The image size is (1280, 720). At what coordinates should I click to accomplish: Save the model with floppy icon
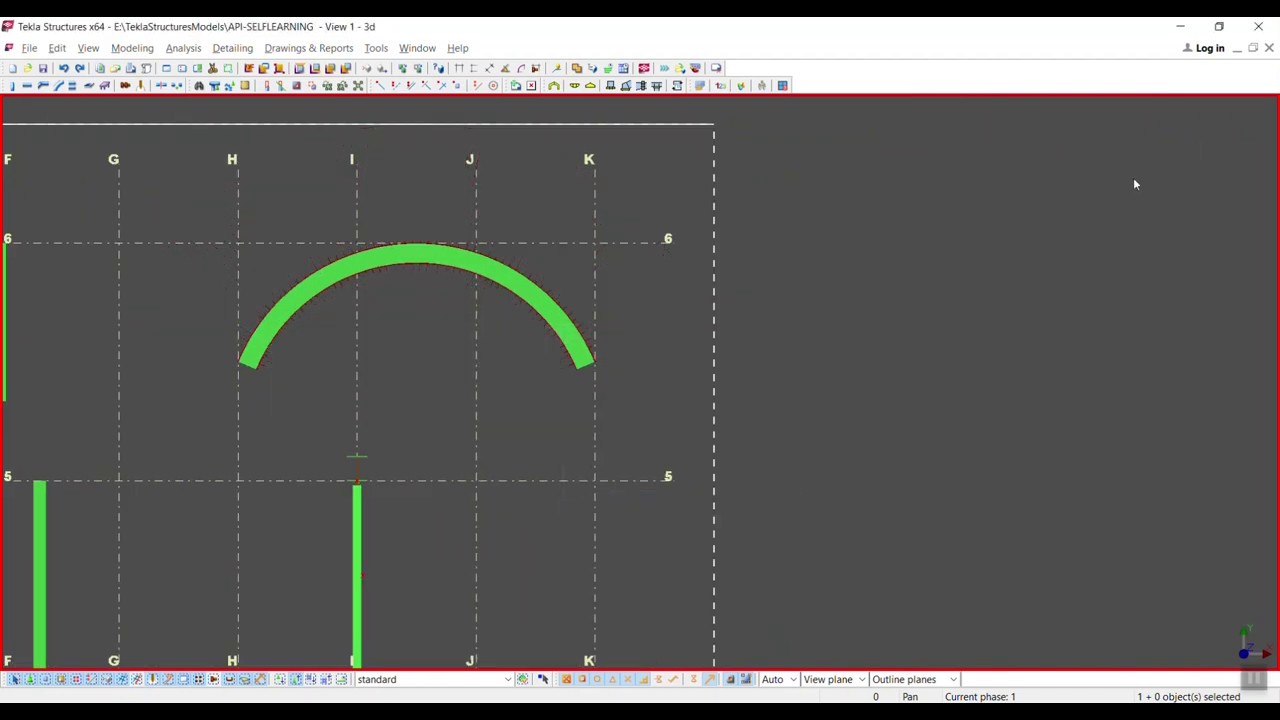[x=43, y=68]
